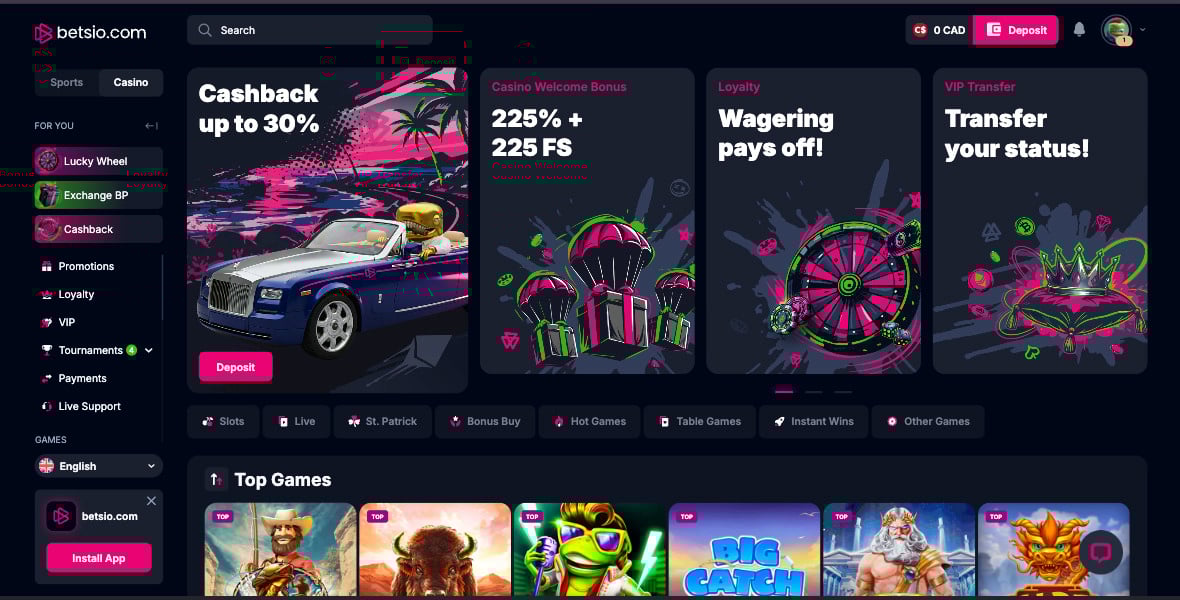1180x600 pixels.
Task: Go to the third banner carousel indicator
Action: [843, 391]
